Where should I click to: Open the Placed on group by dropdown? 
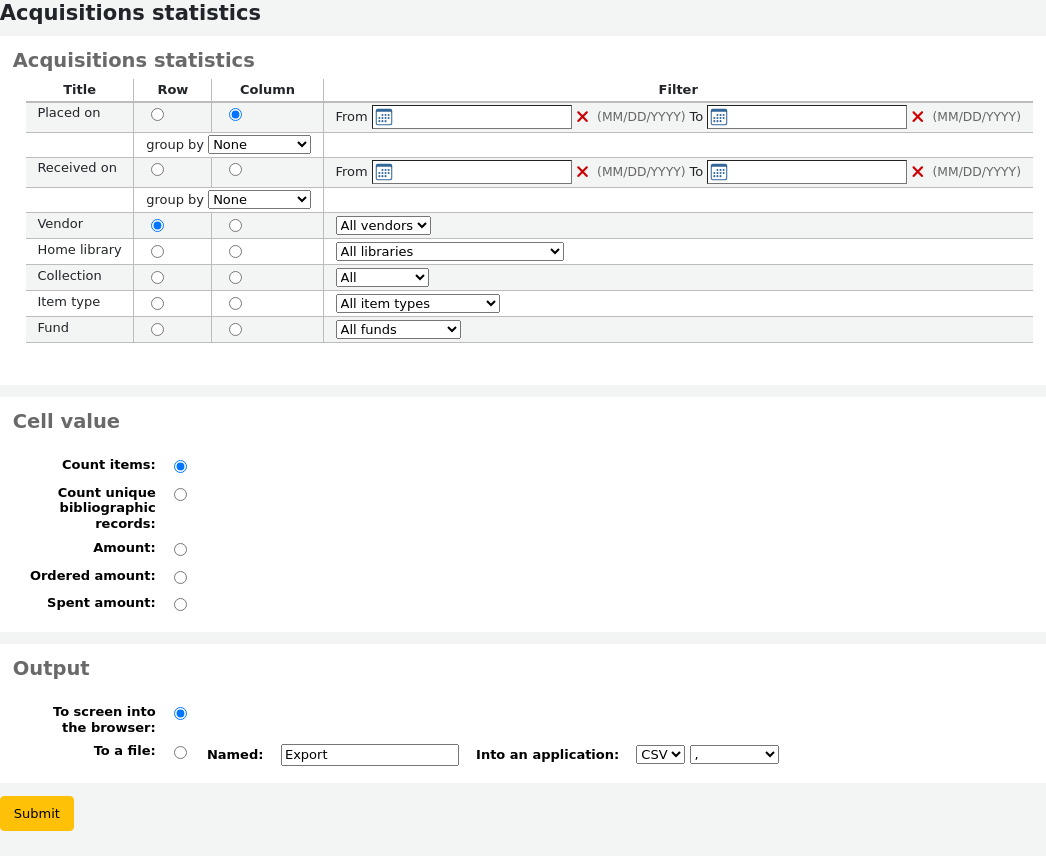click(x=259, y=144)
